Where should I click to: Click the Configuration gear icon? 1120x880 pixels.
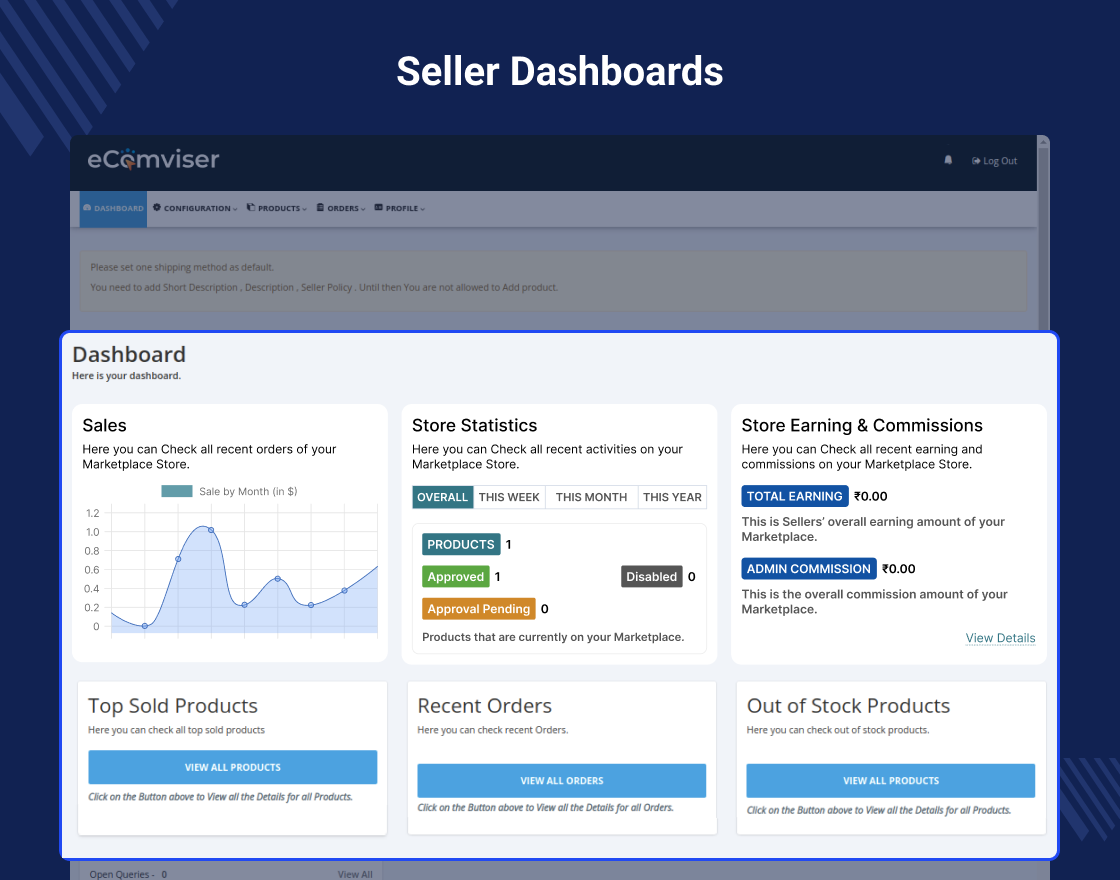pyautogui.click(x=157, y=207)
